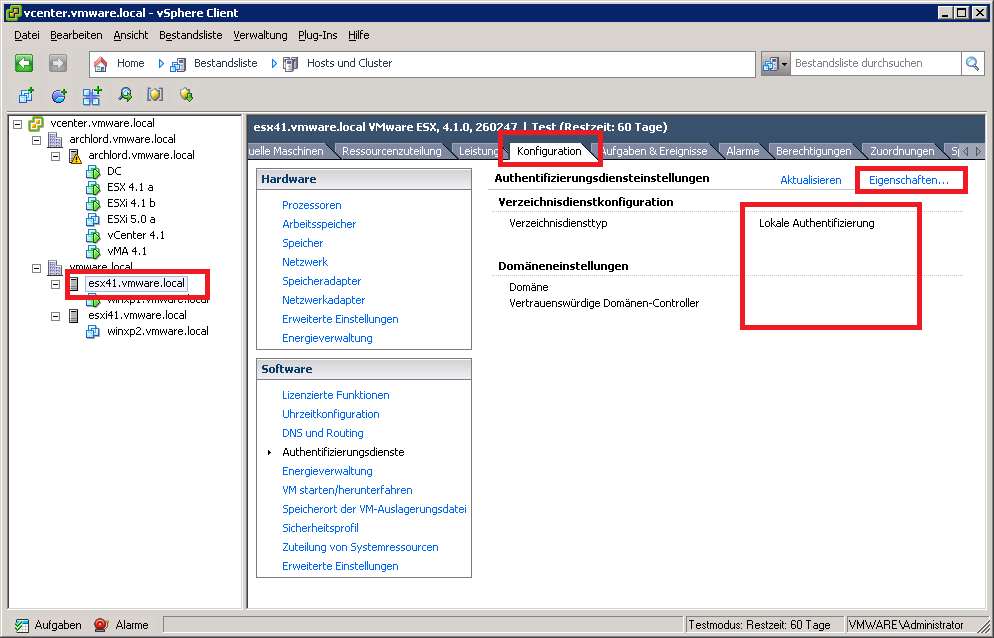Click the blue globe toolbar icon
Image resolution: width=994 pixels, height=638 pixels.
point(59,96)
